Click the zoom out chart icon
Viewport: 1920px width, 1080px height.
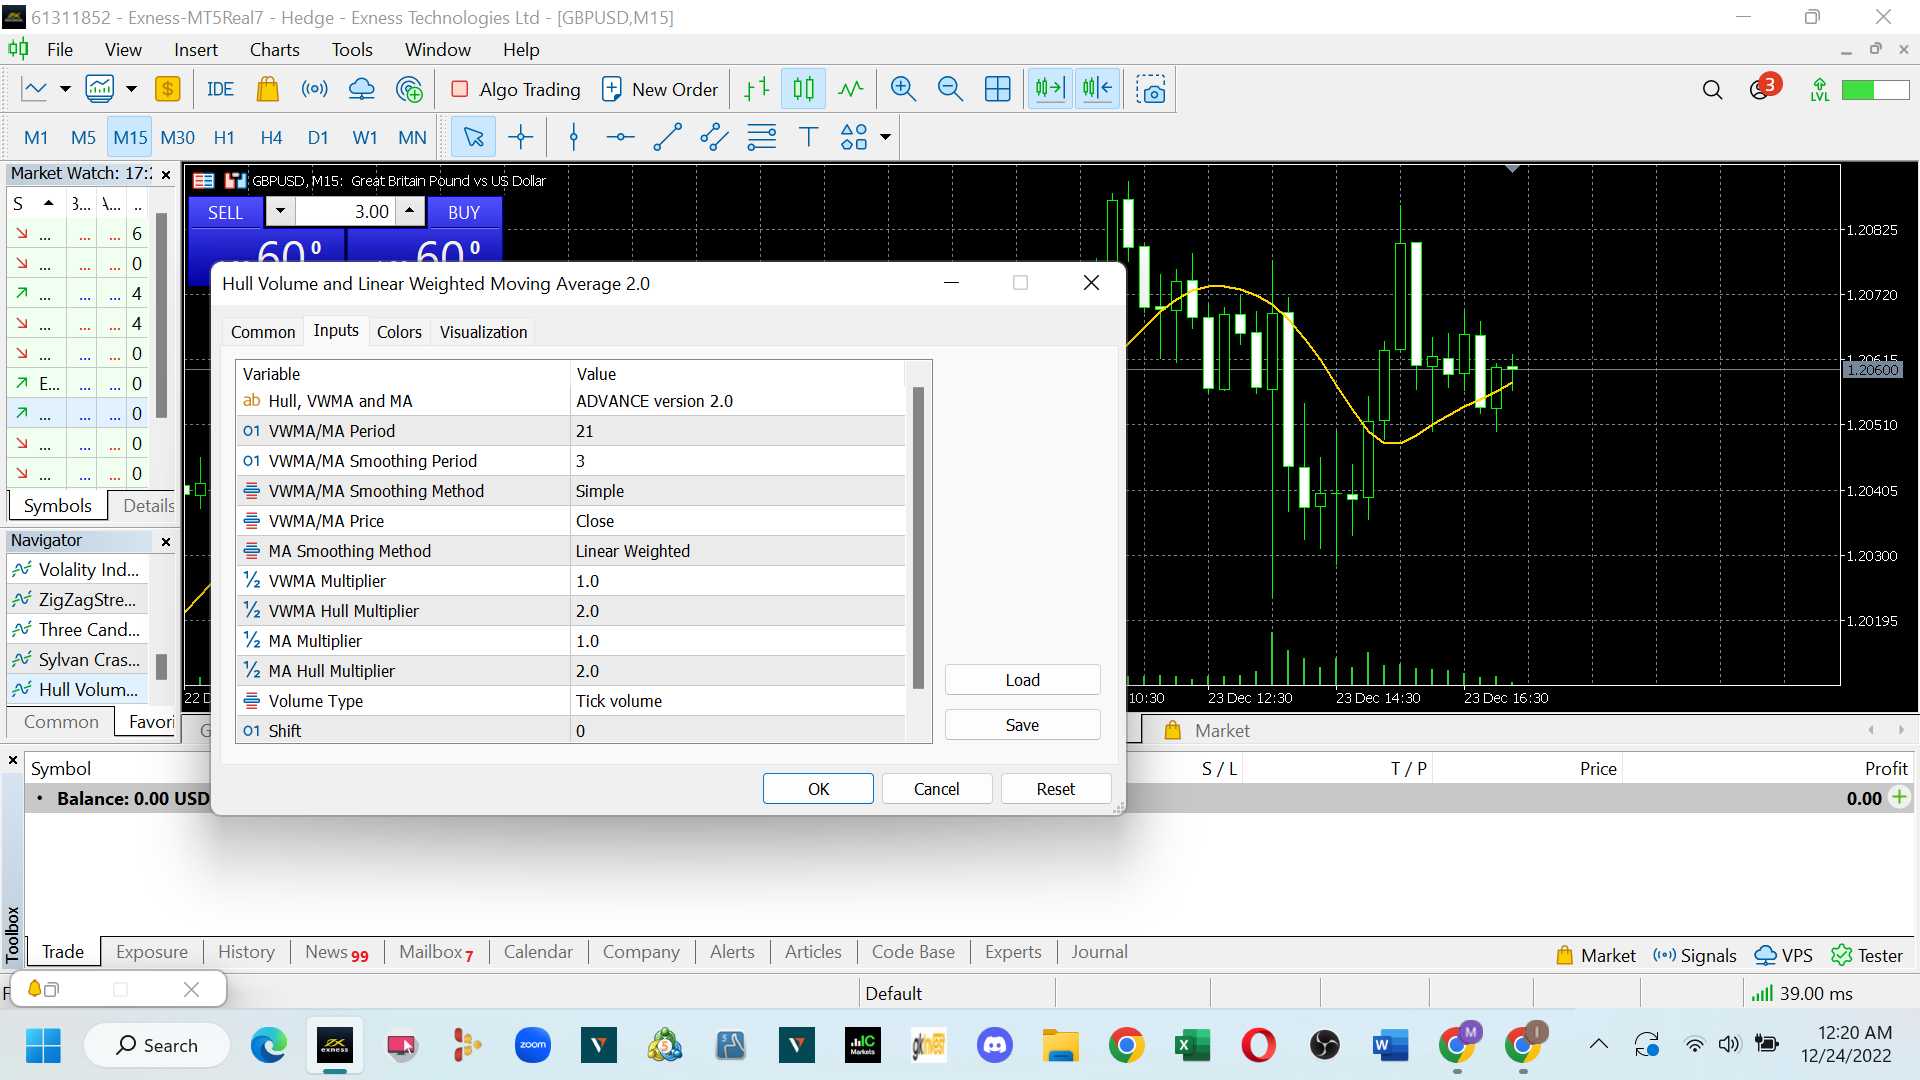(950, 89)
